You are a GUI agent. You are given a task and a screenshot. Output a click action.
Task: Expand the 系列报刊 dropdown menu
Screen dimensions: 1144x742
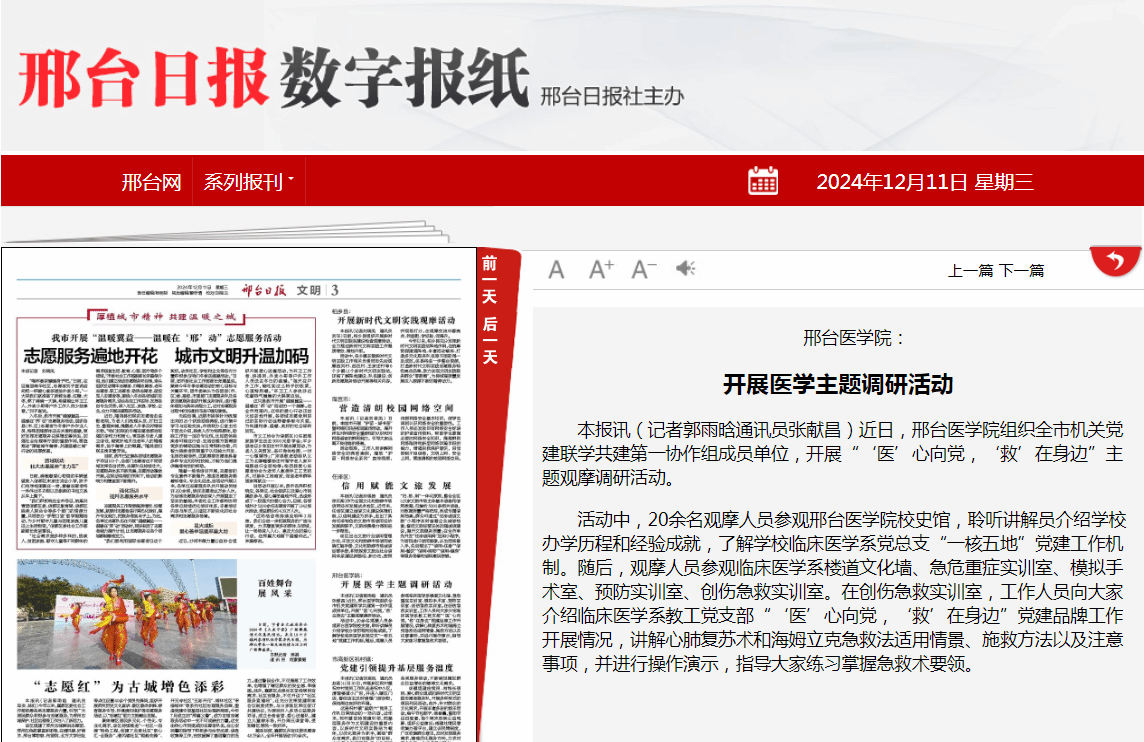point(248,182)
